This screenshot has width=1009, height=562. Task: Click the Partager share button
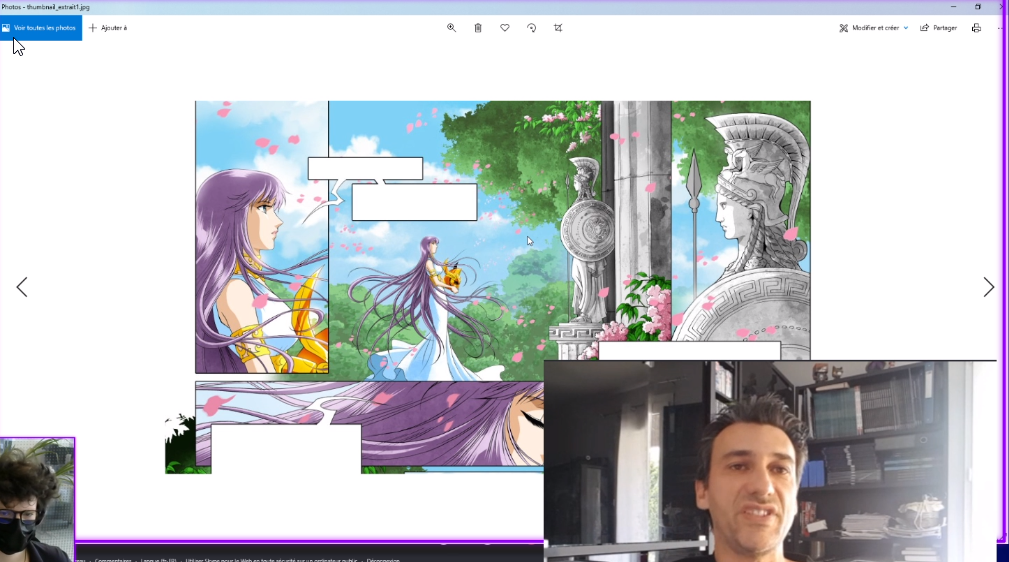pyautogui.click(x=938, y=28)
